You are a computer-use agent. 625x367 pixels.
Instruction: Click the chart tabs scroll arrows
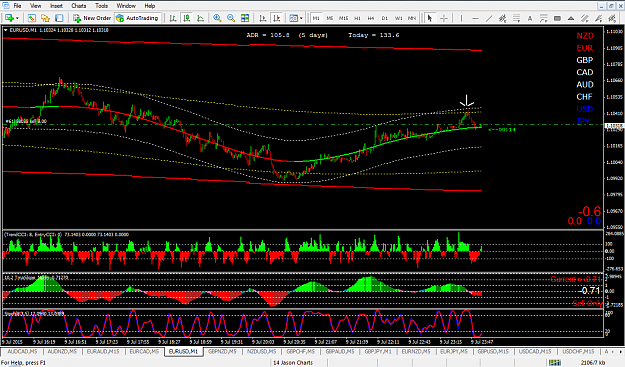[618, 351]
